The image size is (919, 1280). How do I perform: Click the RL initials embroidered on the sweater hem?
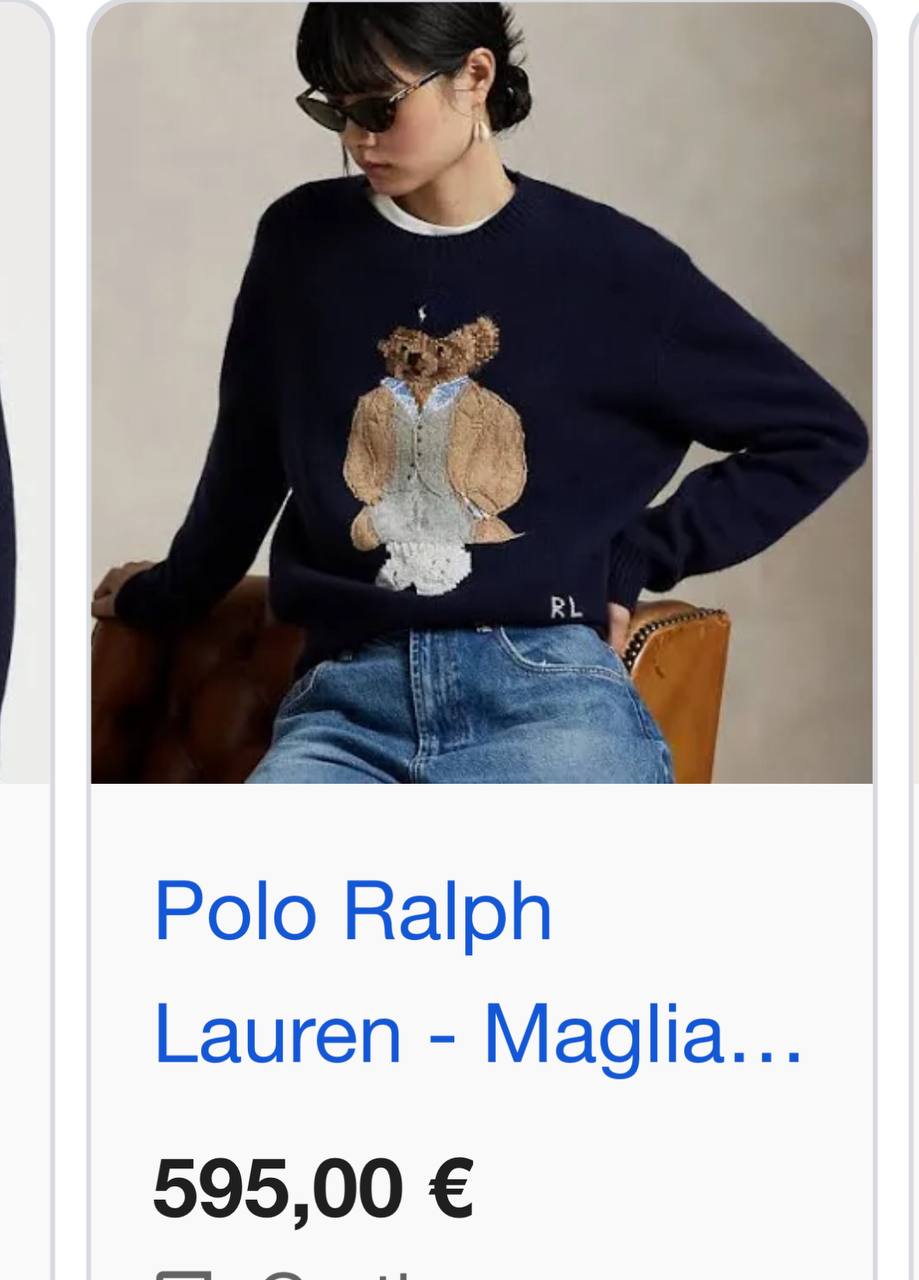pos(566,606)
